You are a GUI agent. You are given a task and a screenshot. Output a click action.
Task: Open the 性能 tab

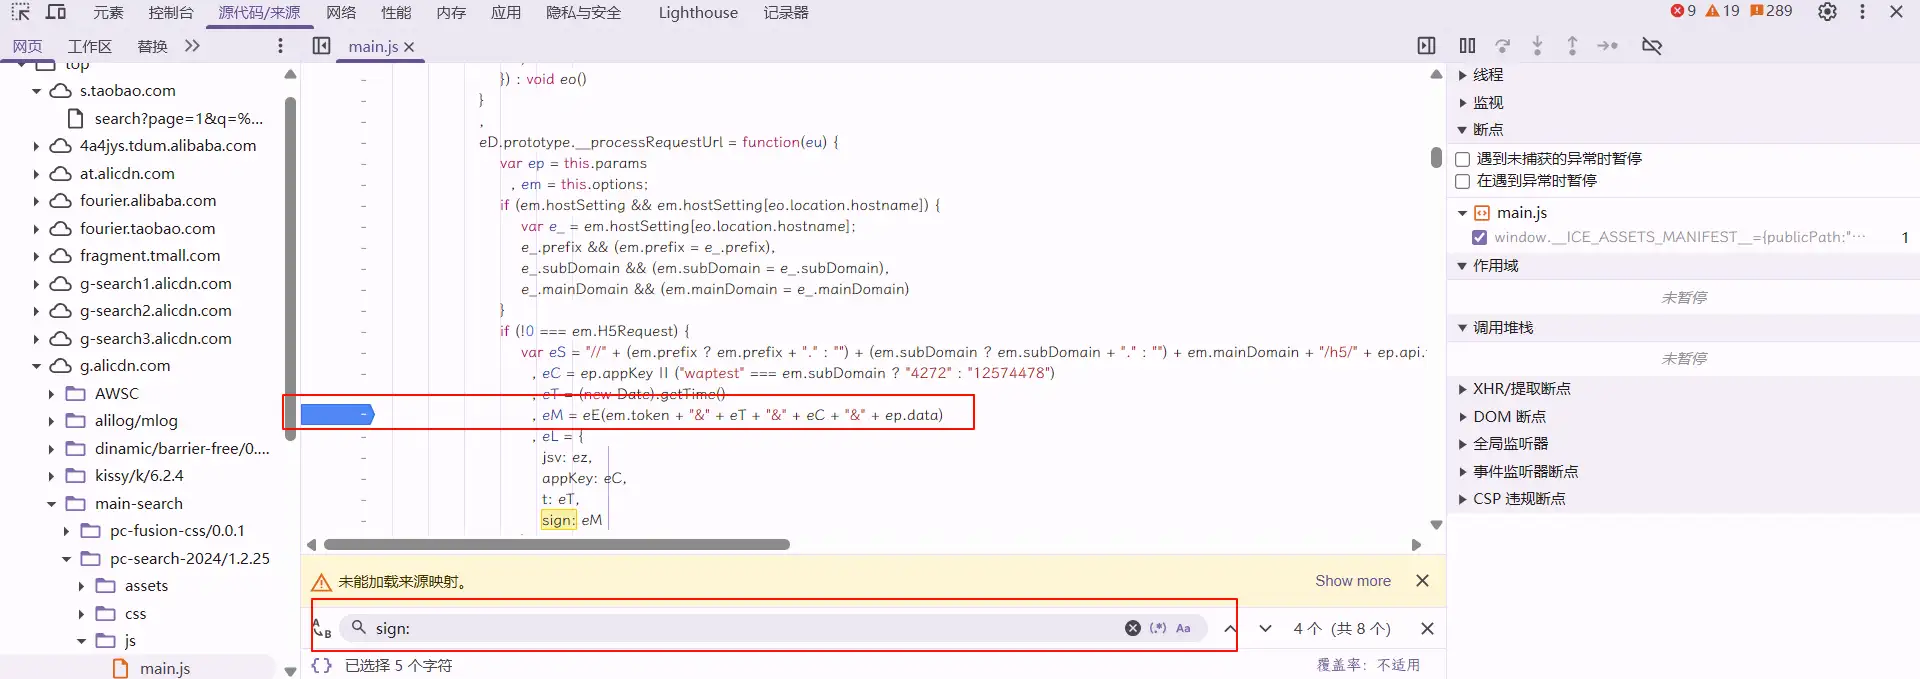pyautogui.click(x=396, y=13)
